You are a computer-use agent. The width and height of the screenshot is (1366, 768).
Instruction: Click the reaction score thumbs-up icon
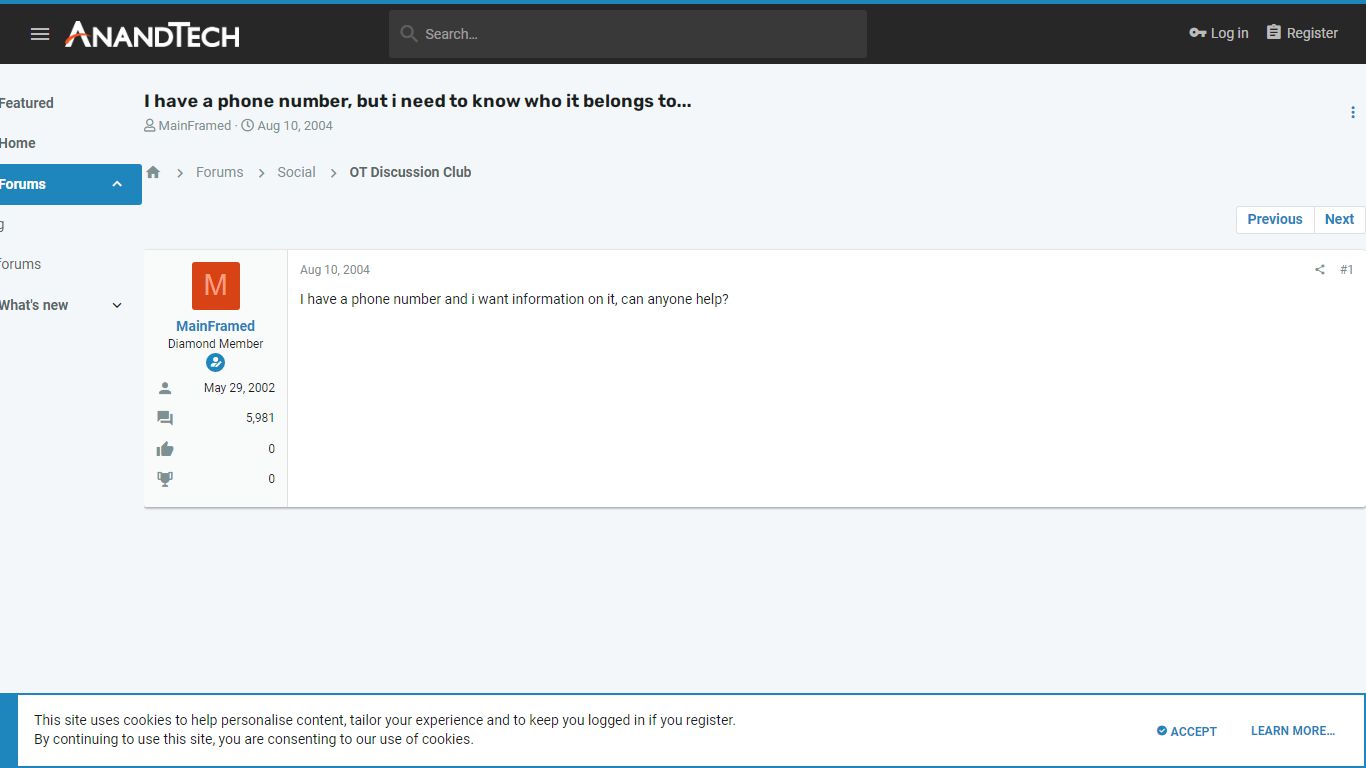pyautogui.click(x=165, y=449)
